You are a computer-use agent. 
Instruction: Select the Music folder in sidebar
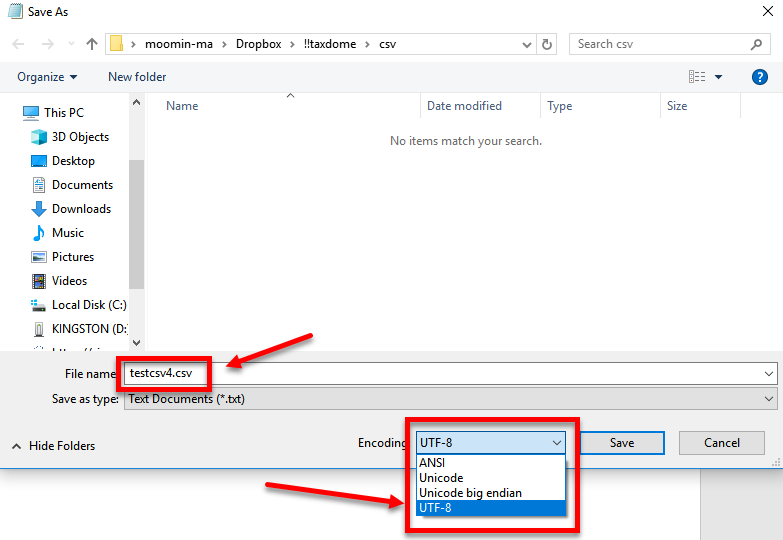(x=68, y=233)
